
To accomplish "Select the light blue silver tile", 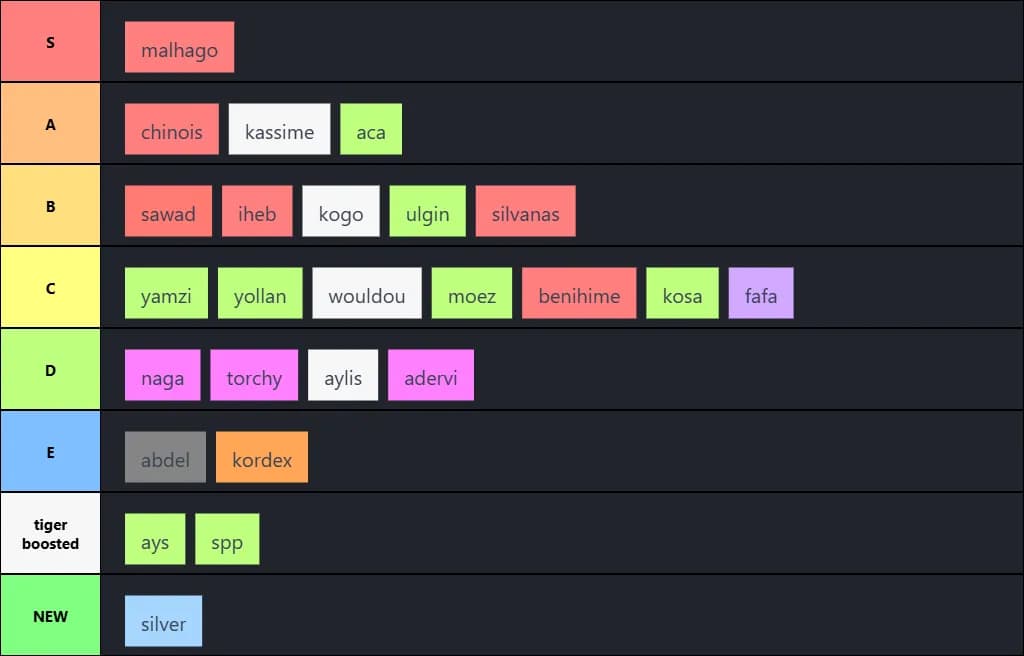I will pyautogui.click(x=163, y=621).
